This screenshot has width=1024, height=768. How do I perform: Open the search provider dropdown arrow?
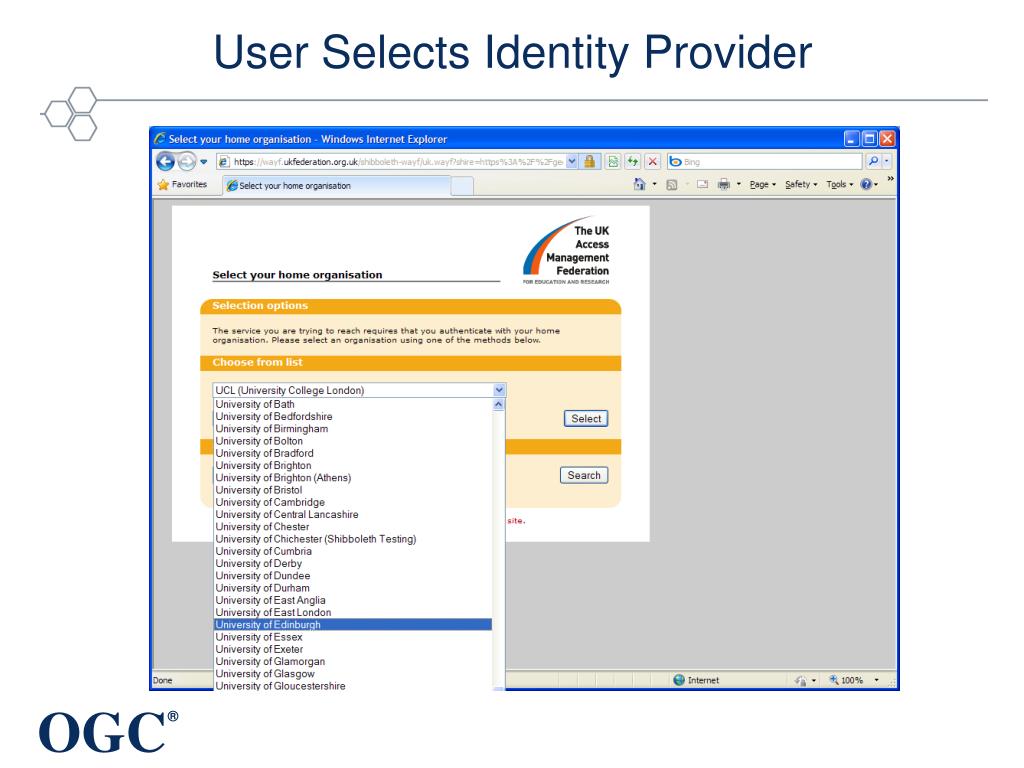point(887,161)
